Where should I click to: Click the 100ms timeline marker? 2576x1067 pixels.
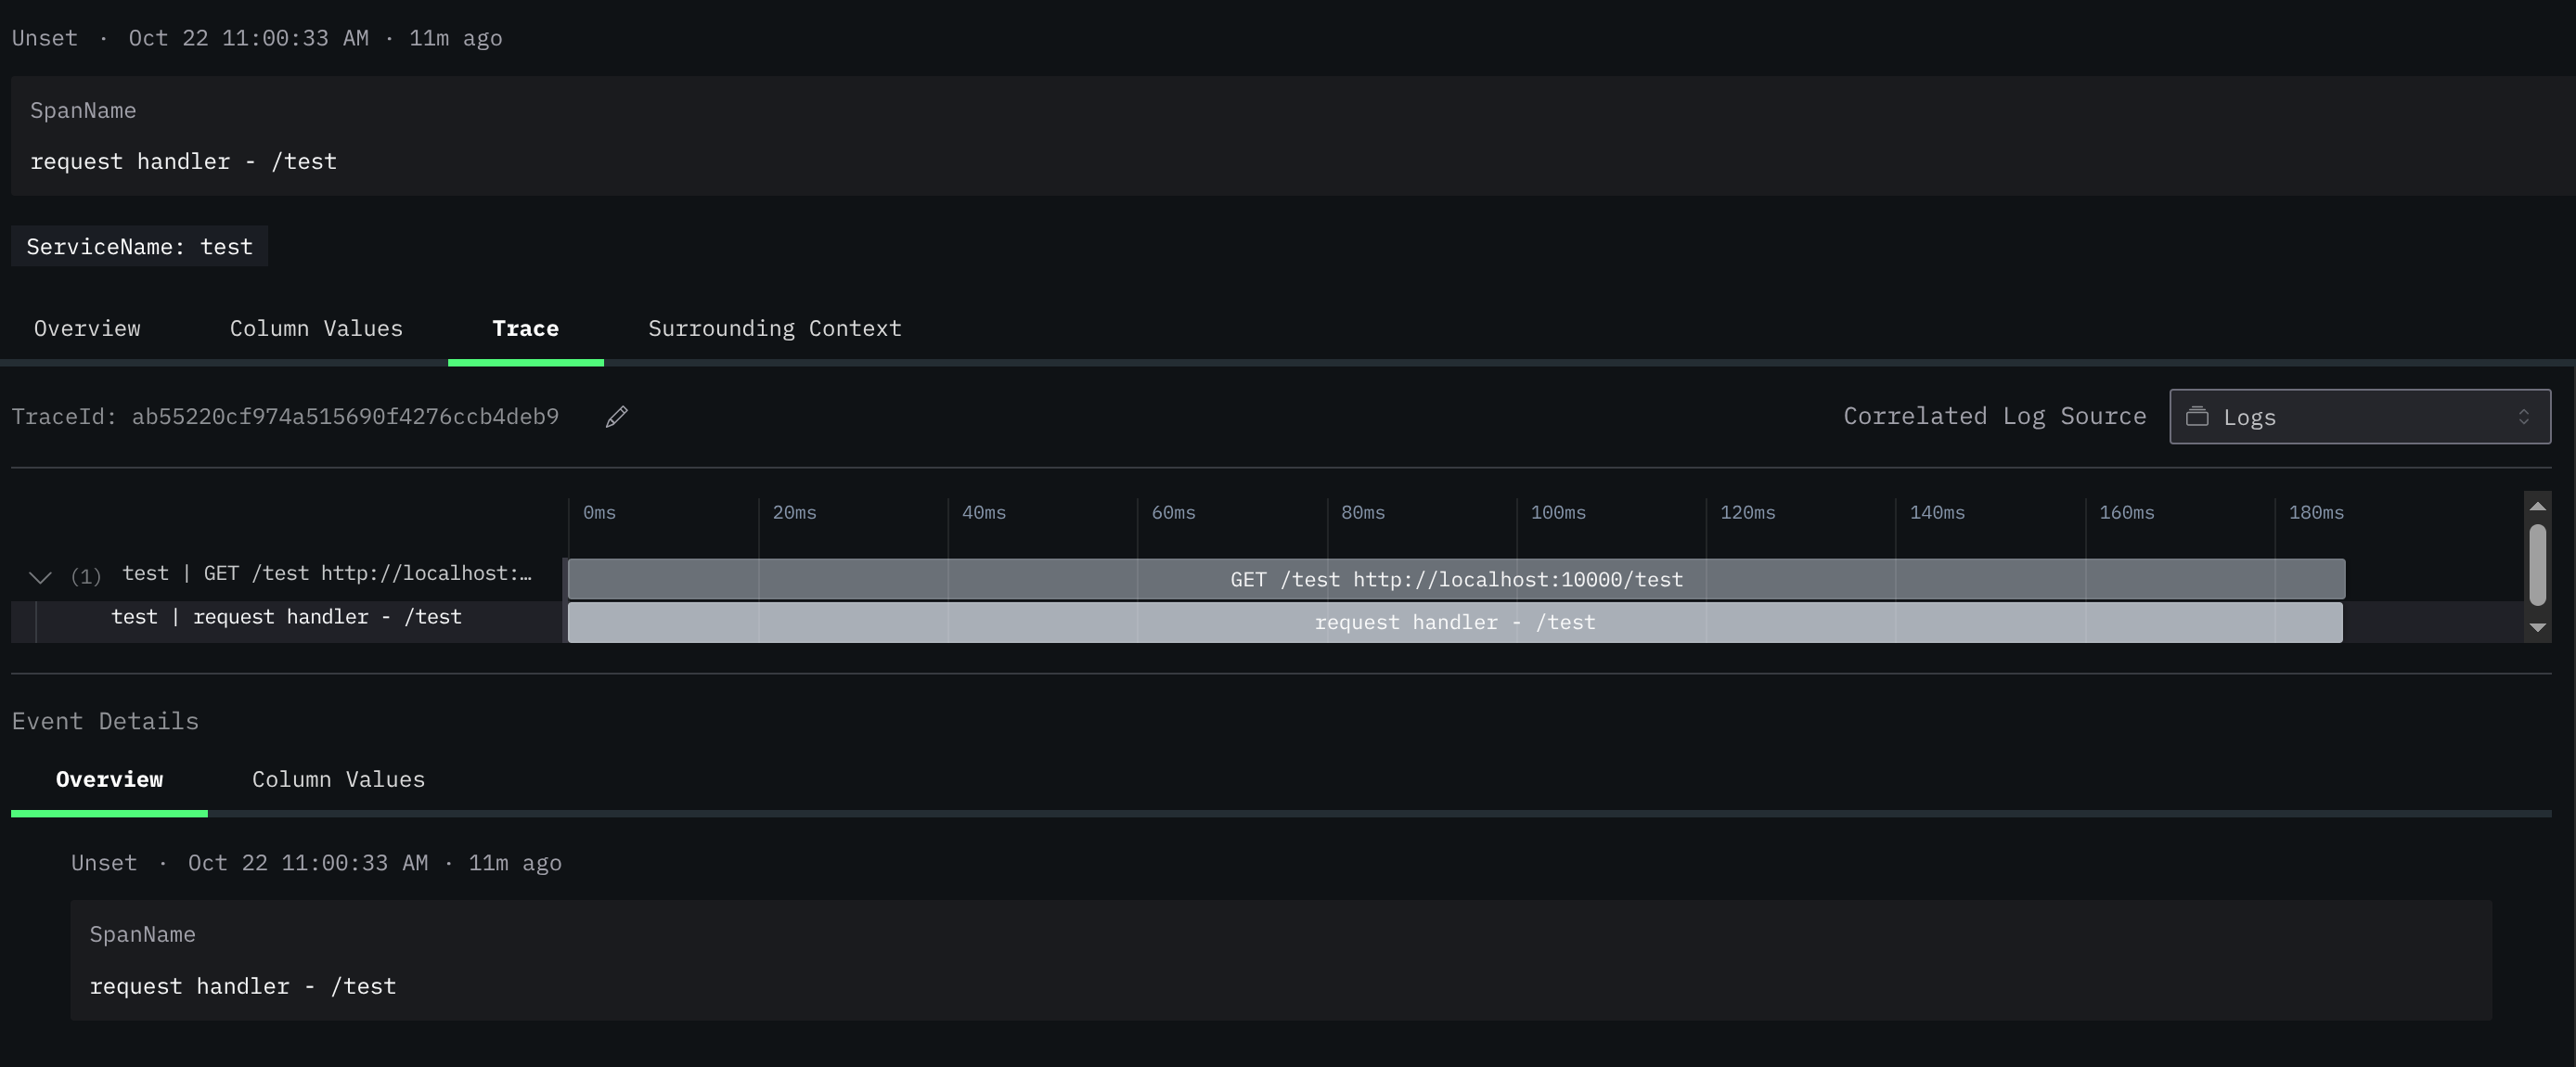pos(1557,512)
